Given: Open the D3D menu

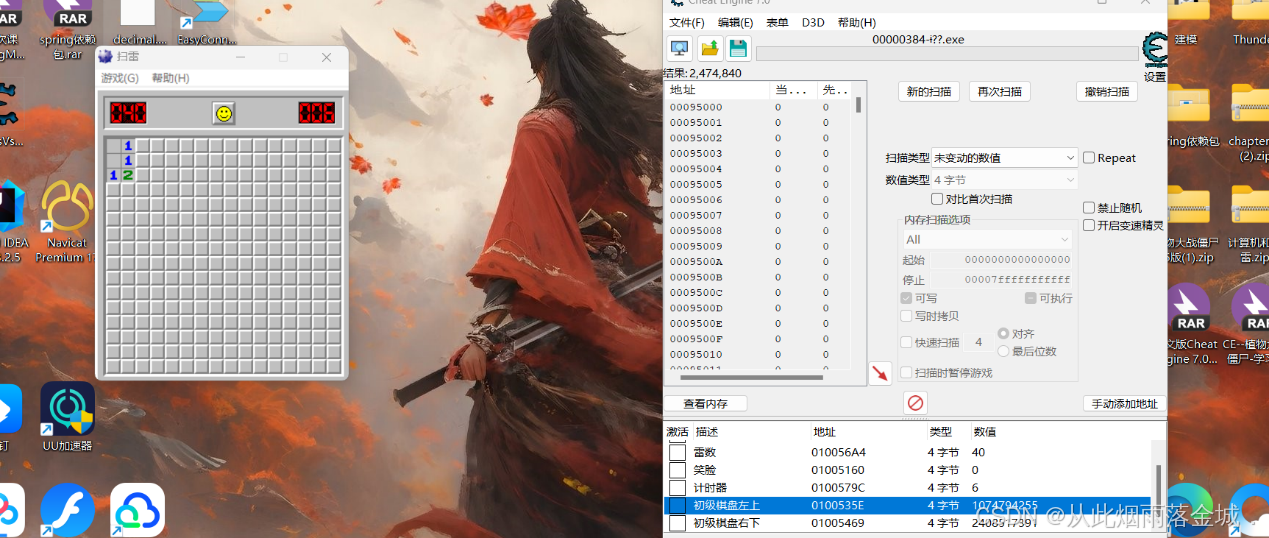Looking at the screenshot, I should (813, 22).
